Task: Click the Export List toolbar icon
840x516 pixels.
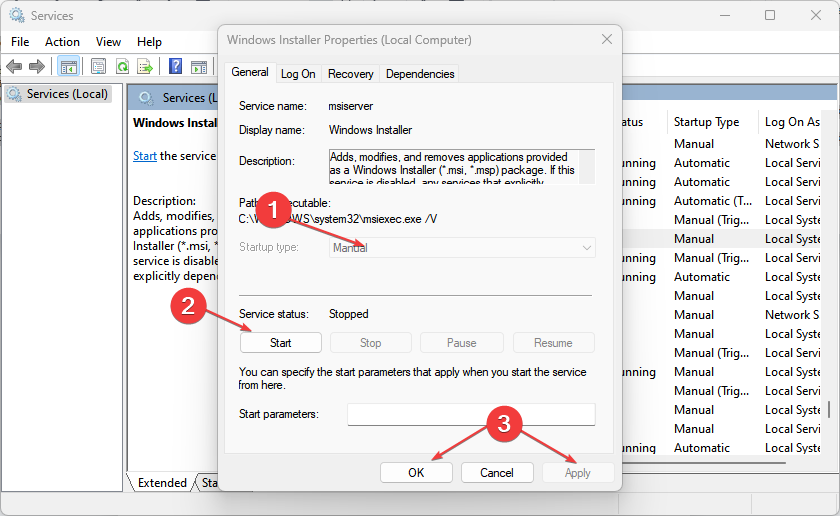Action: (x=145, y=67)
